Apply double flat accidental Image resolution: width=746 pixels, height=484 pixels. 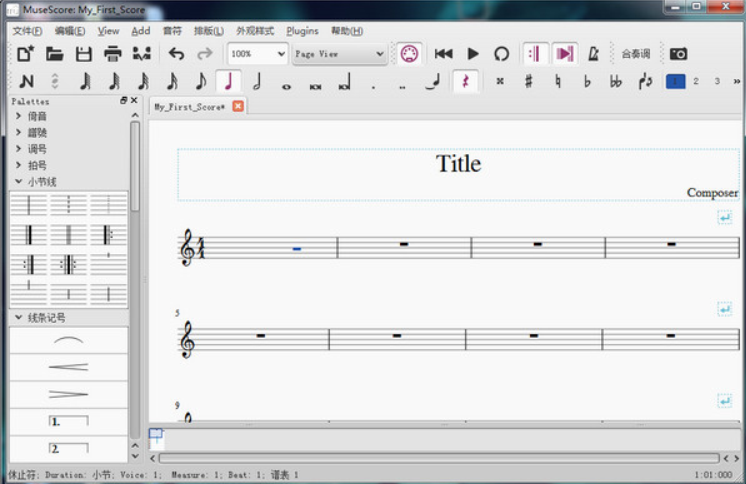pyautogui.click(x=616, y=81)
